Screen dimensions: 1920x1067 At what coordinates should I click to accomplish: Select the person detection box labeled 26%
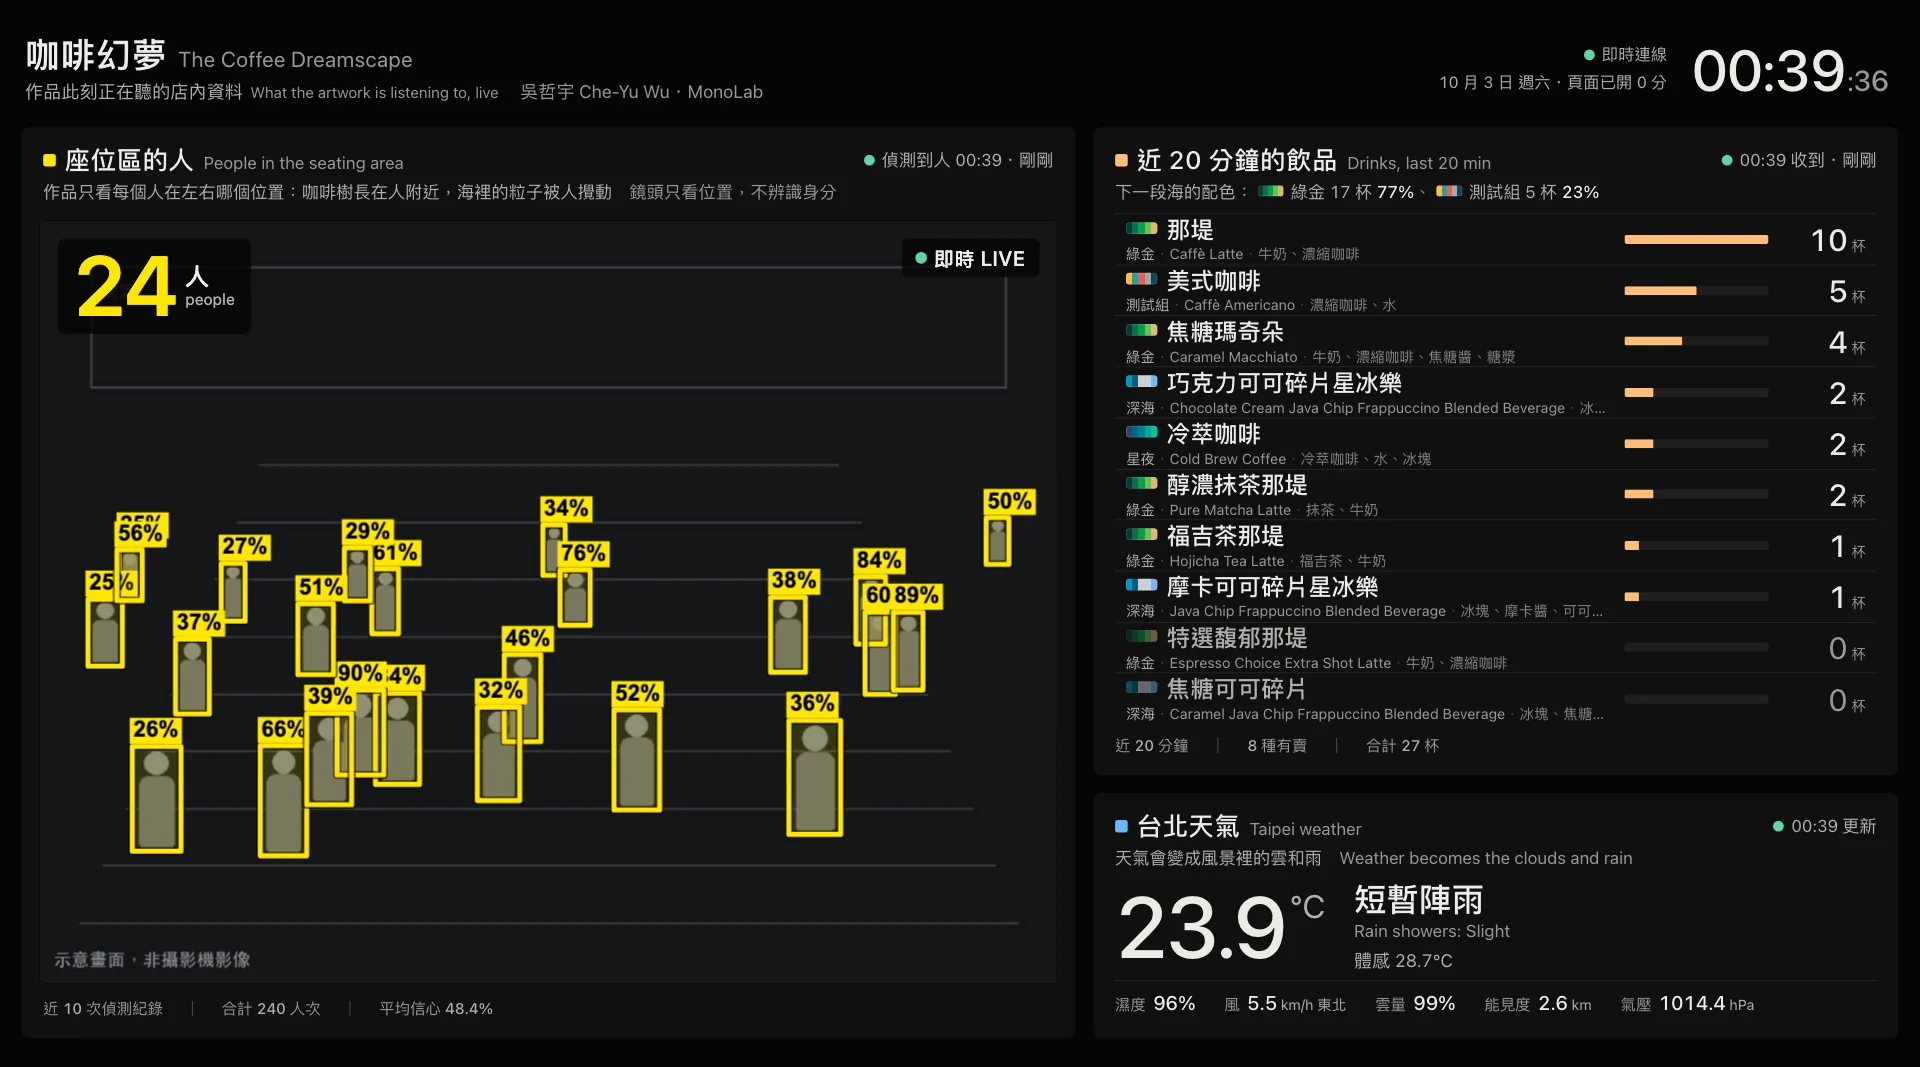[156, 799]
